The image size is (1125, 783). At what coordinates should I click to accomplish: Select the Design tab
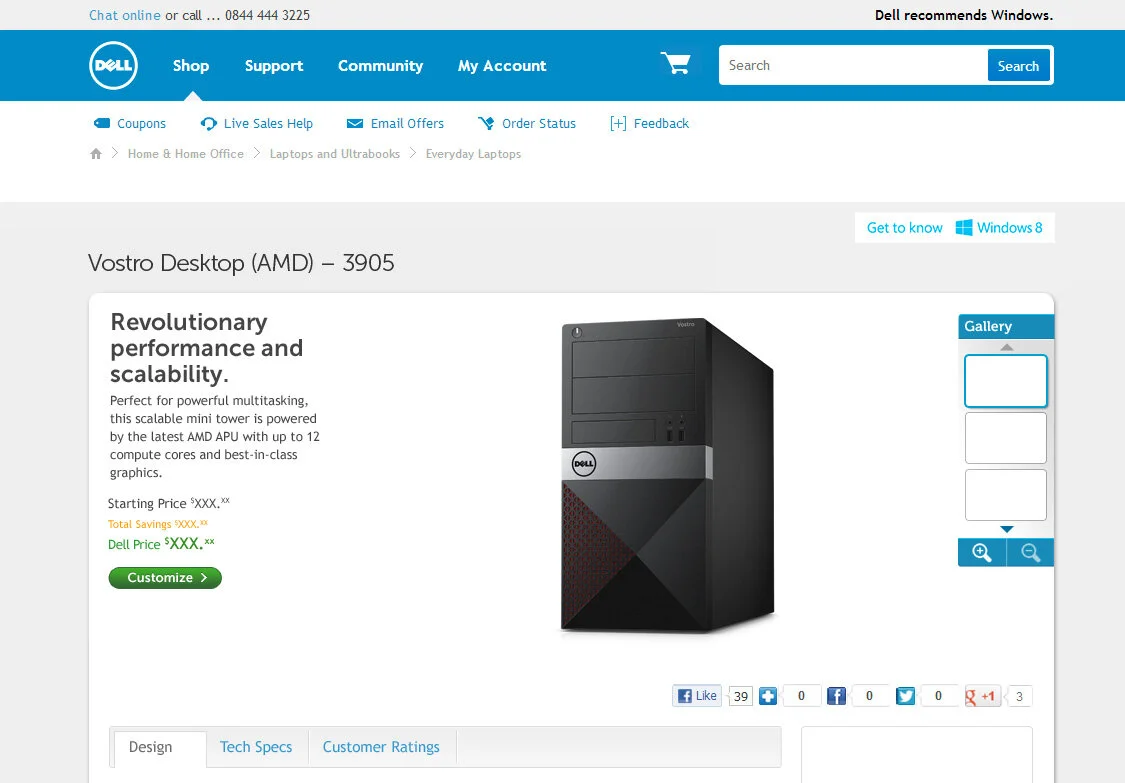click(160, 749)
